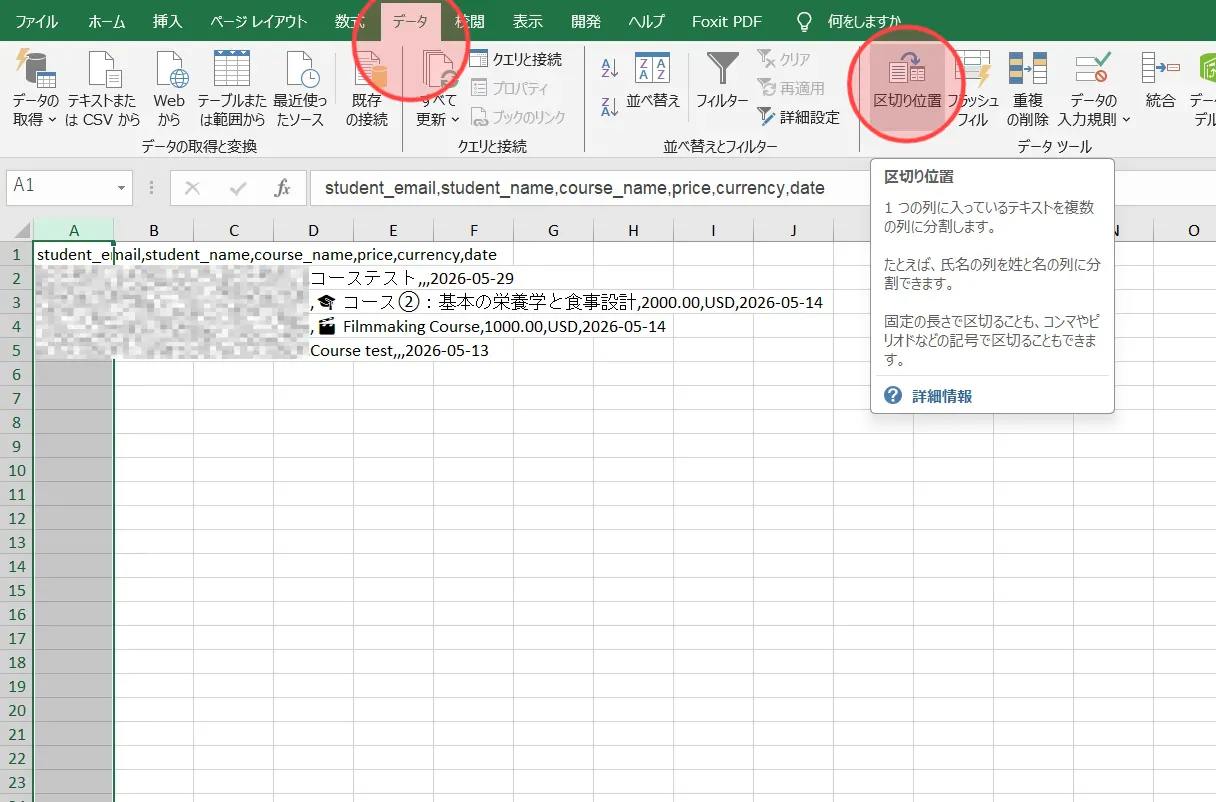
Task: Click the fx insert function button
Action: 283,187
